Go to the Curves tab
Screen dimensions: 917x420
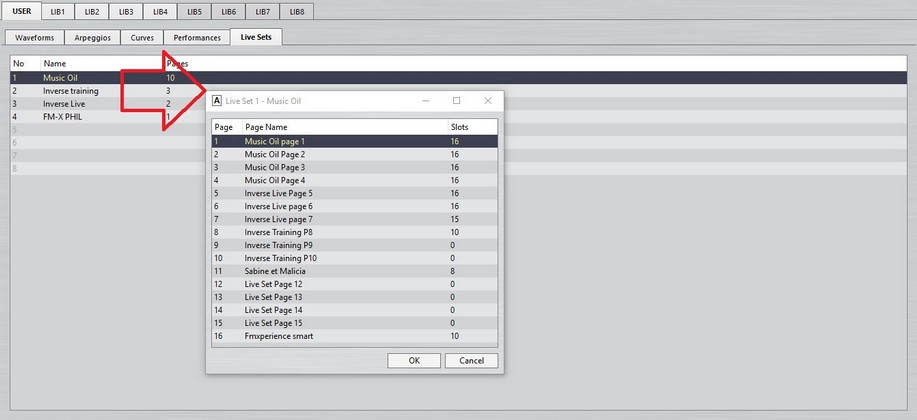(142, 37)
